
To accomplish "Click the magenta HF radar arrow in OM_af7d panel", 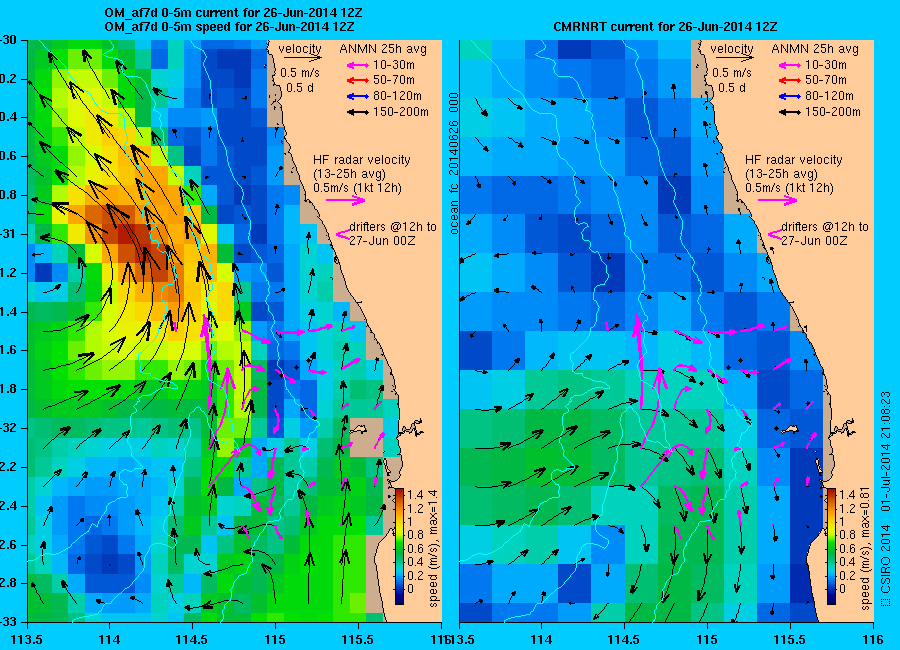I will [346, 200].
